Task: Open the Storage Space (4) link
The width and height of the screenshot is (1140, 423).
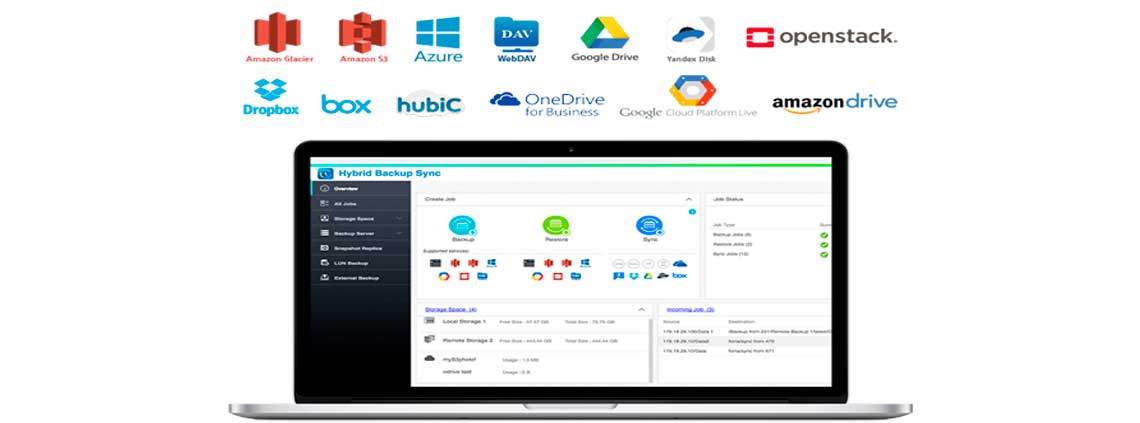Action: coord(451,310)
